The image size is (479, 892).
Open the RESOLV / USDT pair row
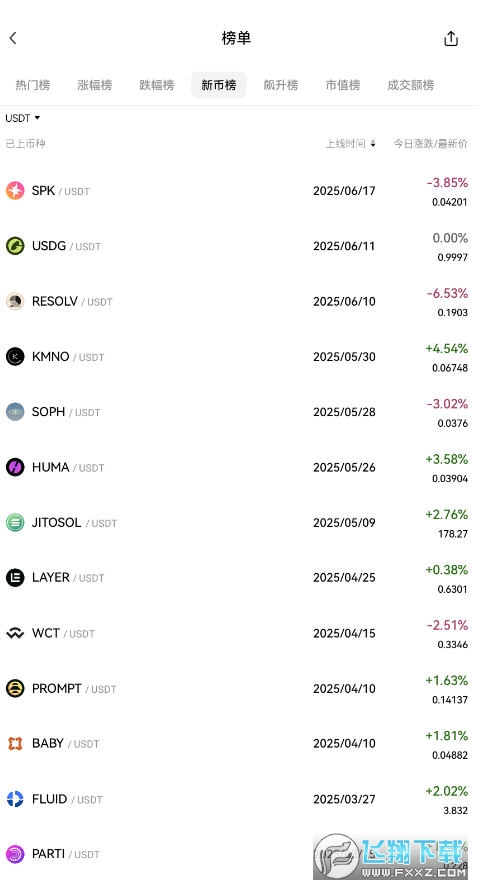[x=240, y=301]
